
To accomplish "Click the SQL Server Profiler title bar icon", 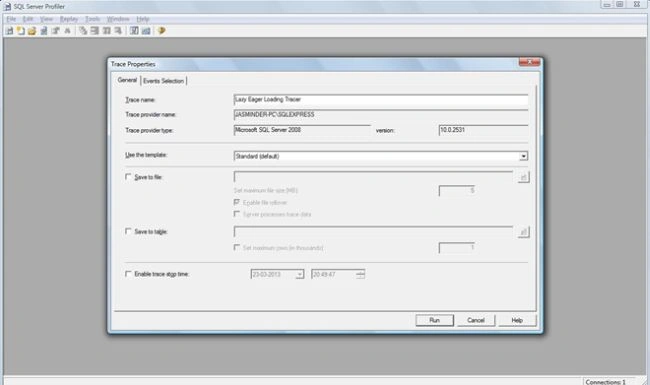I will [7, 7].
